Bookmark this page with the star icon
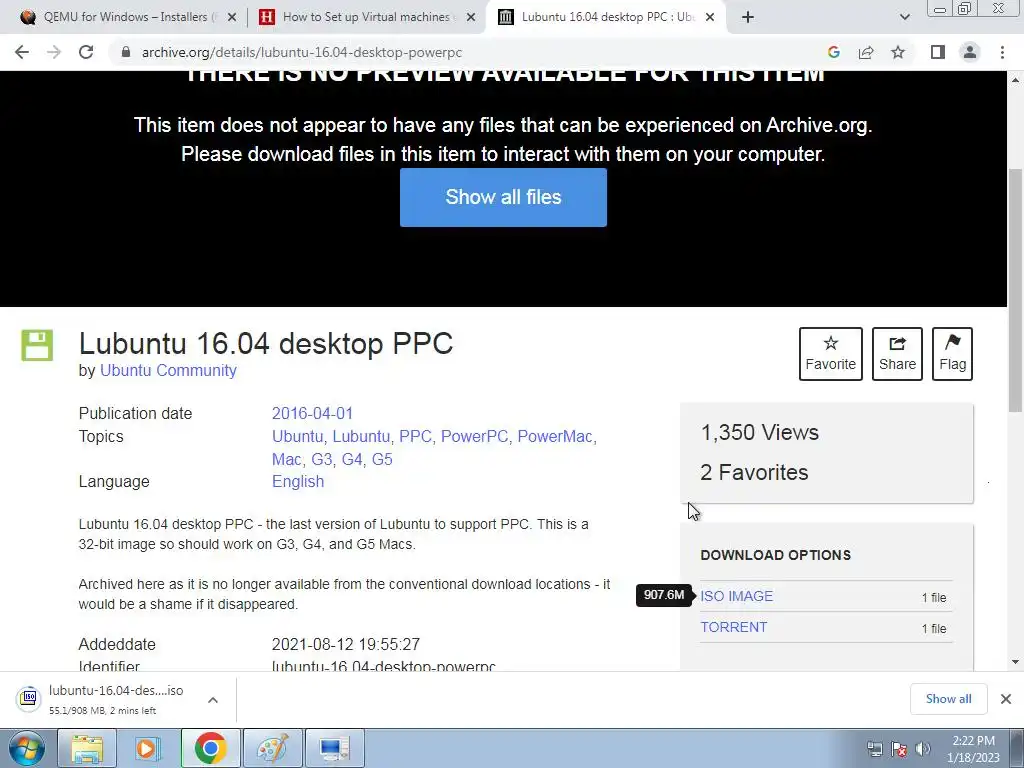Screen dimensions: 1024x768 (x=898, y=52)
